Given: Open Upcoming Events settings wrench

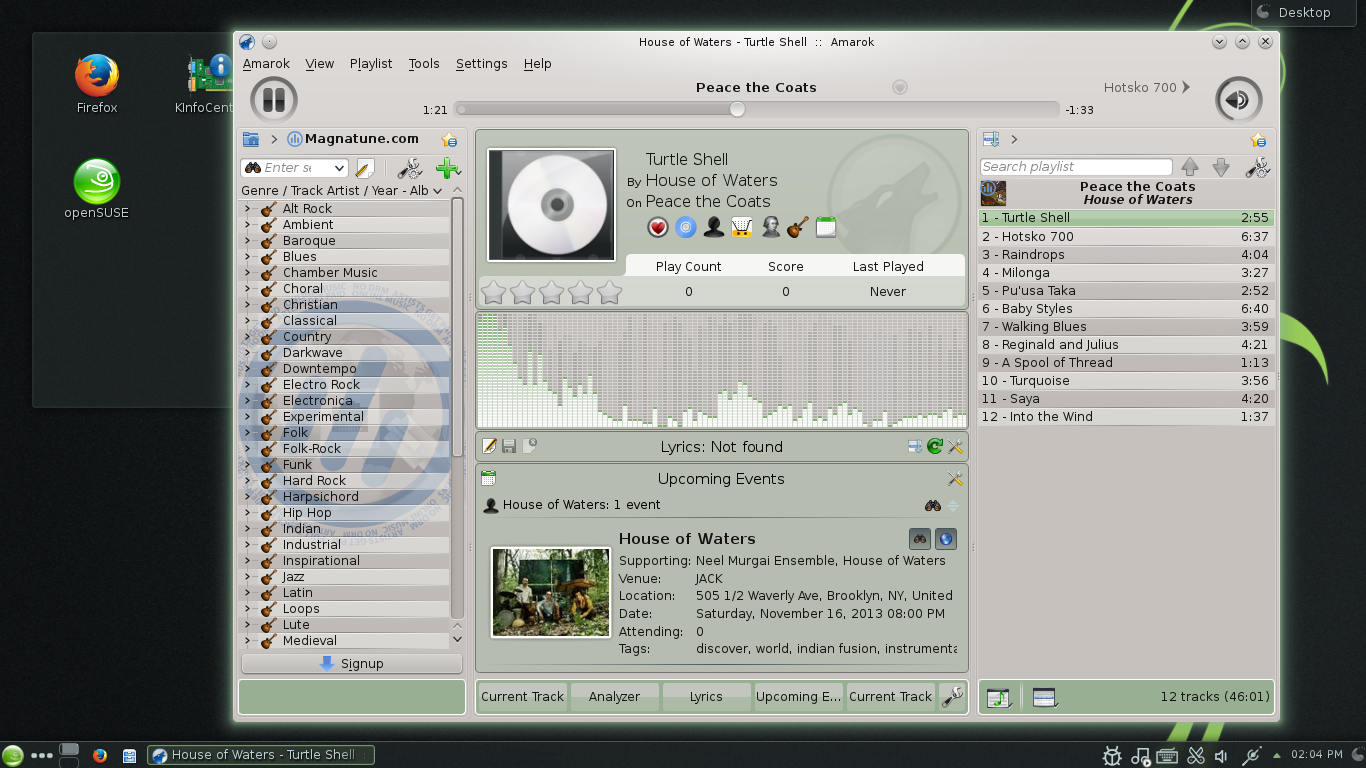Looking at the screenshot, I should [x=955, y=479].
